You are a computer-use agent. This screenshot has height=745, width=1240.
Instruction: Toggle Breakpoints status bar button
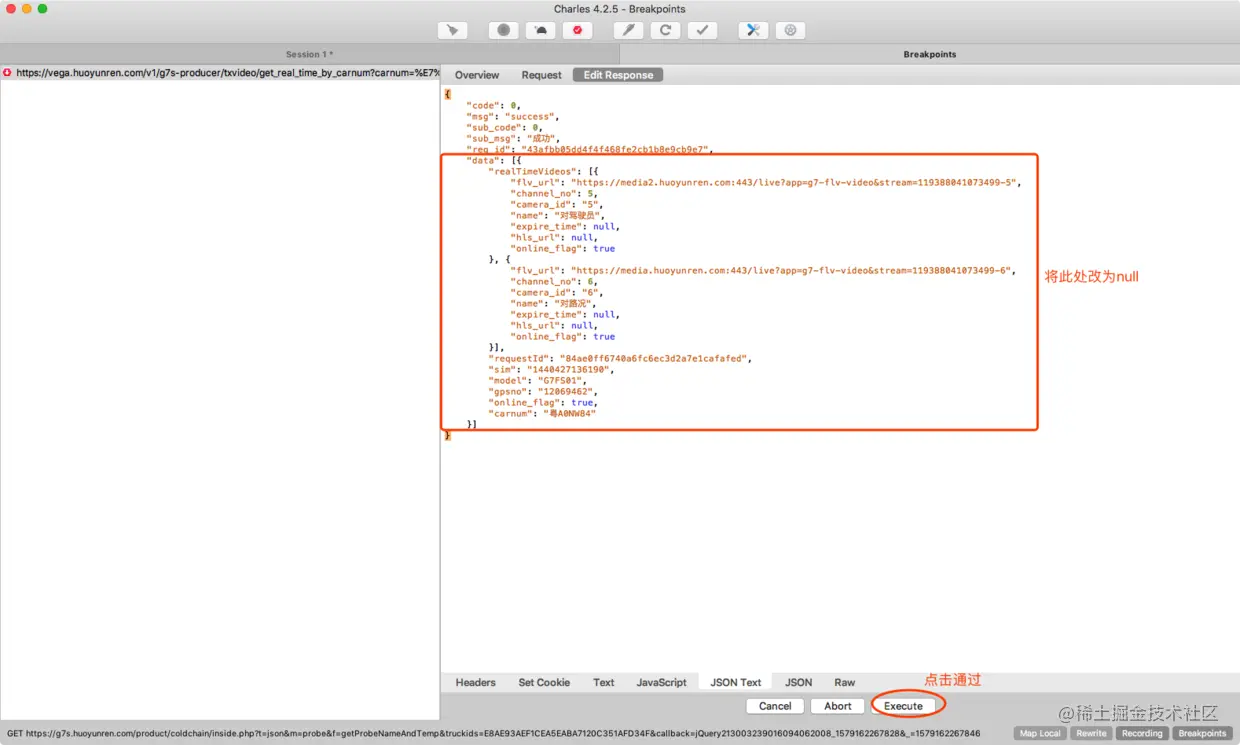tap(1202, 733)
